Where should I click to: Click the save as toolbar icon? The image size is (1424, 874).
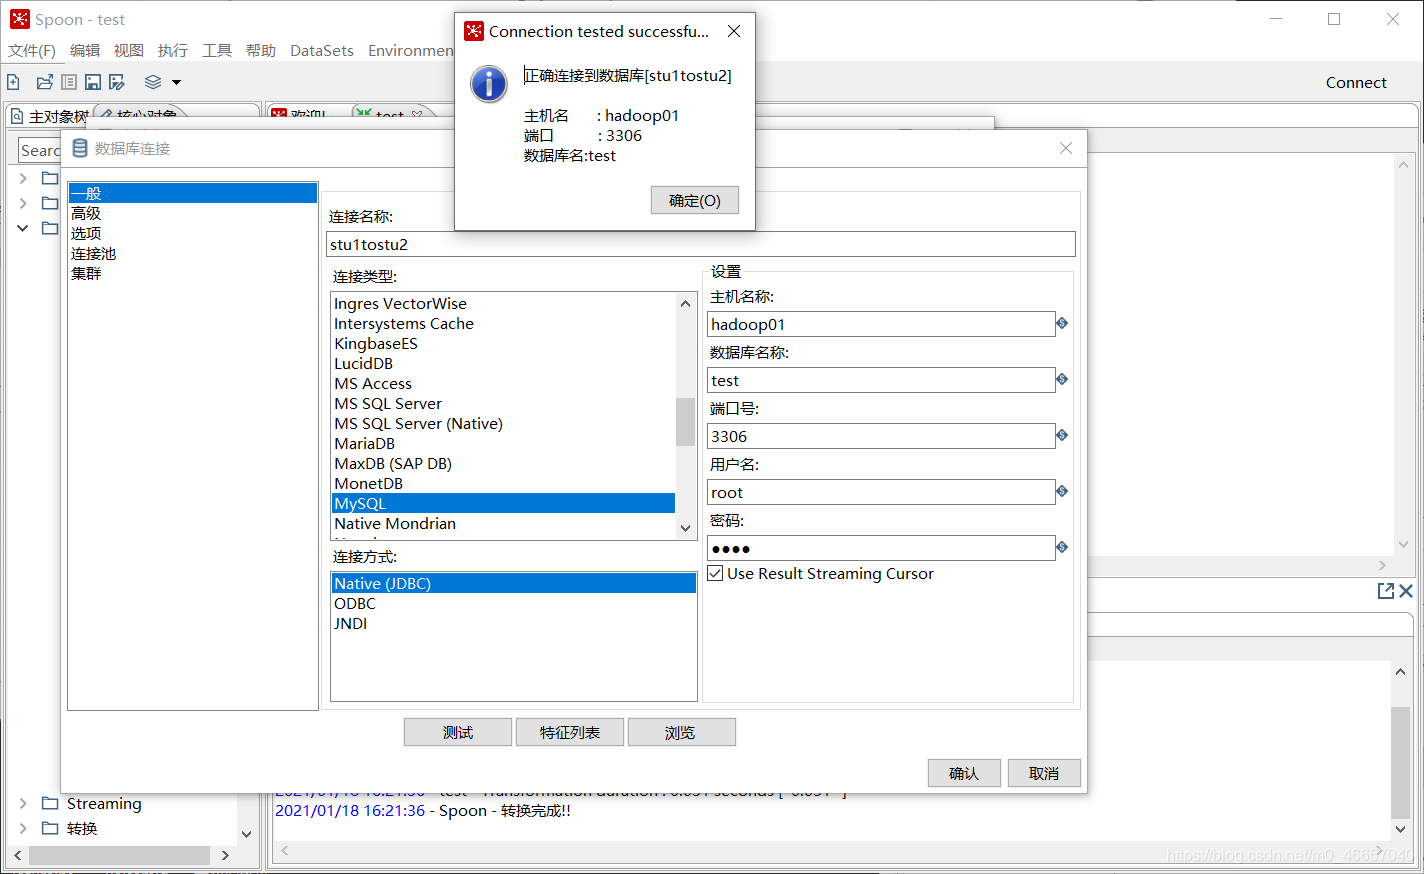tap(117, 82)
